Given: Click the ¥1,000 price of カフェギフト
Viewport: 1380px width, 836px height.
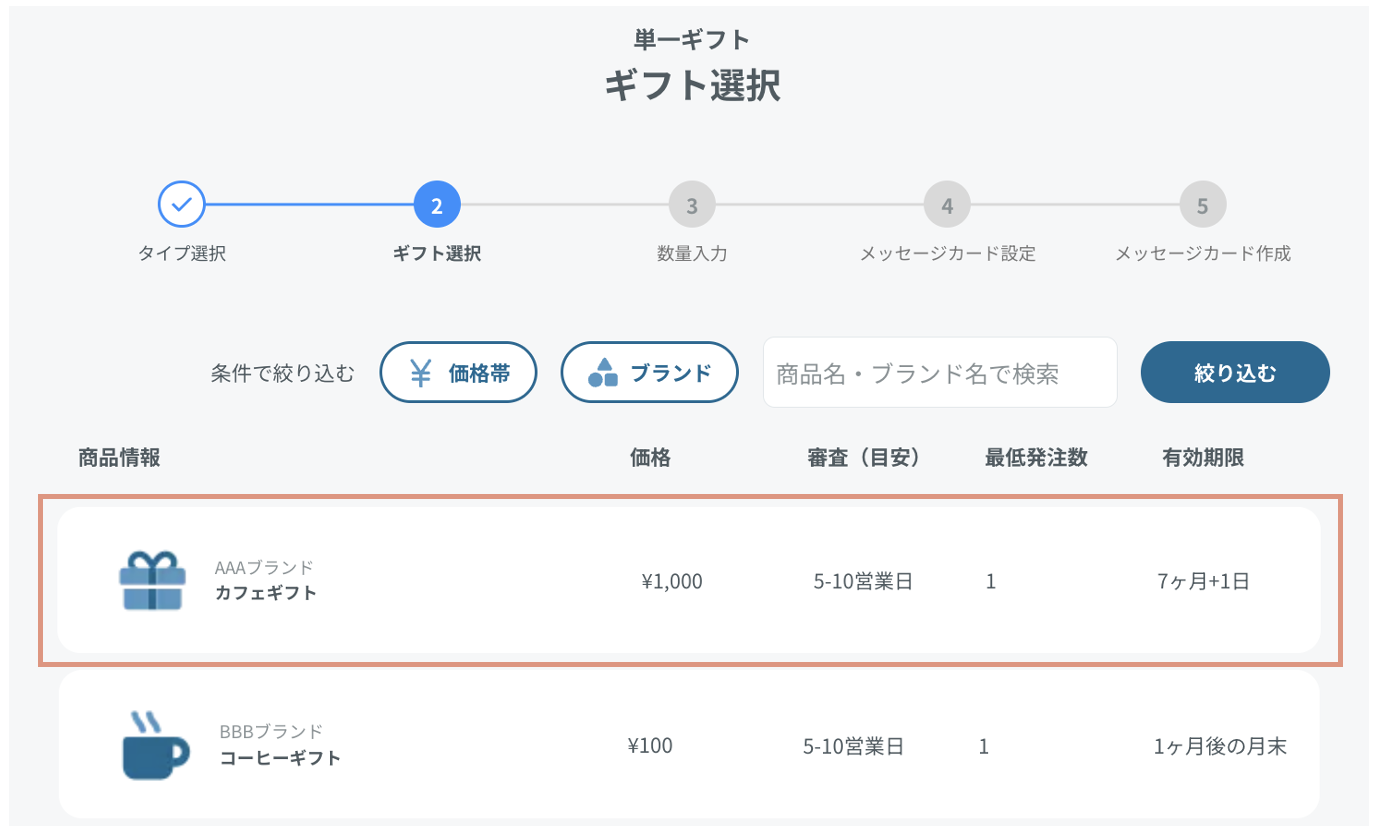Looking at the screenshot, I should click(672, 581).
